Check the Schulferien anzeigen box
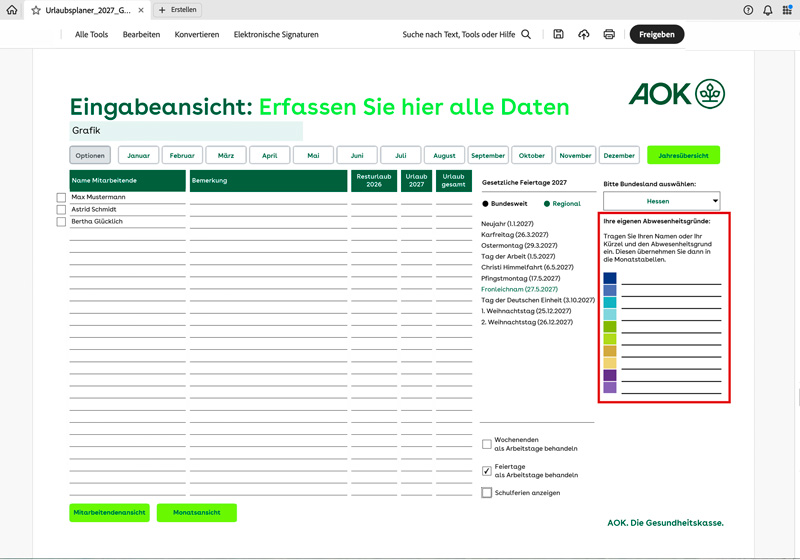The width and height of the screenshot is (800, 560). coord(487,493)
